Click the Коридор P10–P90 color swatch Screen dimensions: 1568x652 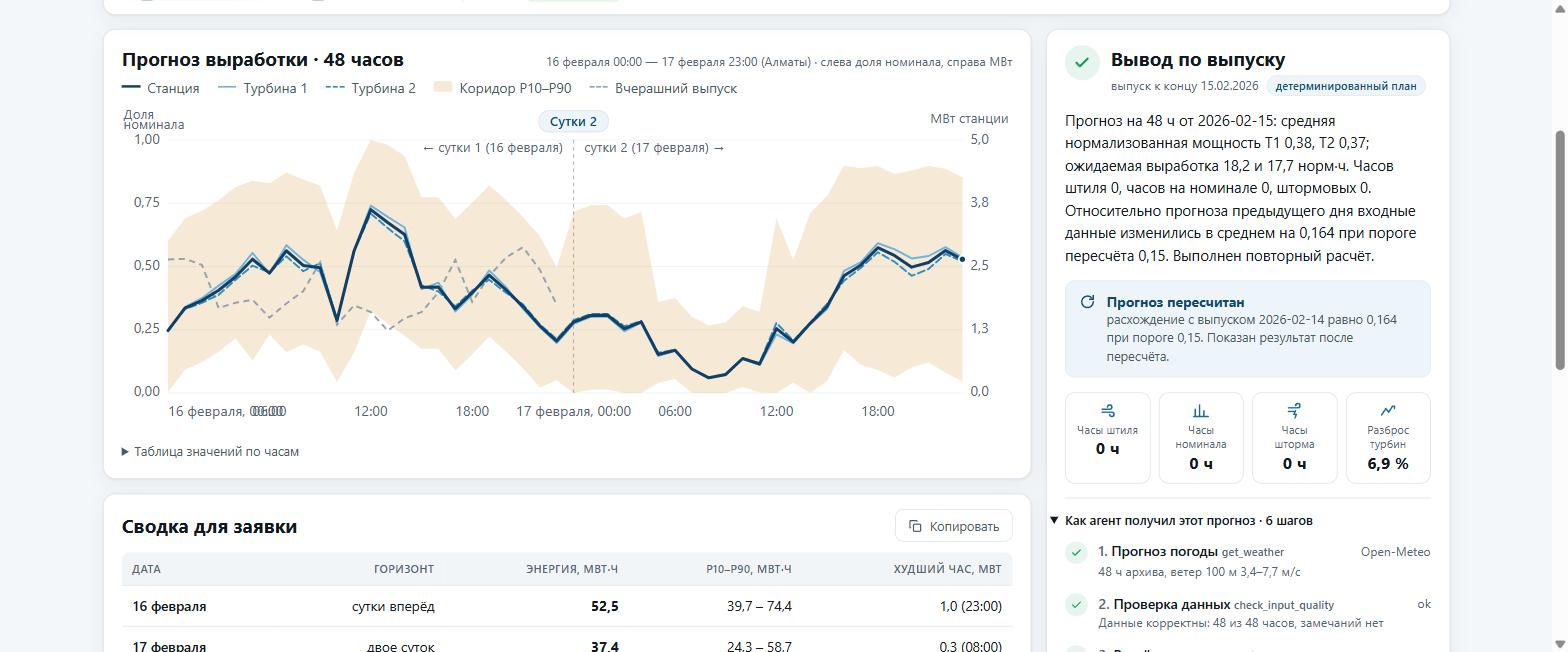pos(443,88)
